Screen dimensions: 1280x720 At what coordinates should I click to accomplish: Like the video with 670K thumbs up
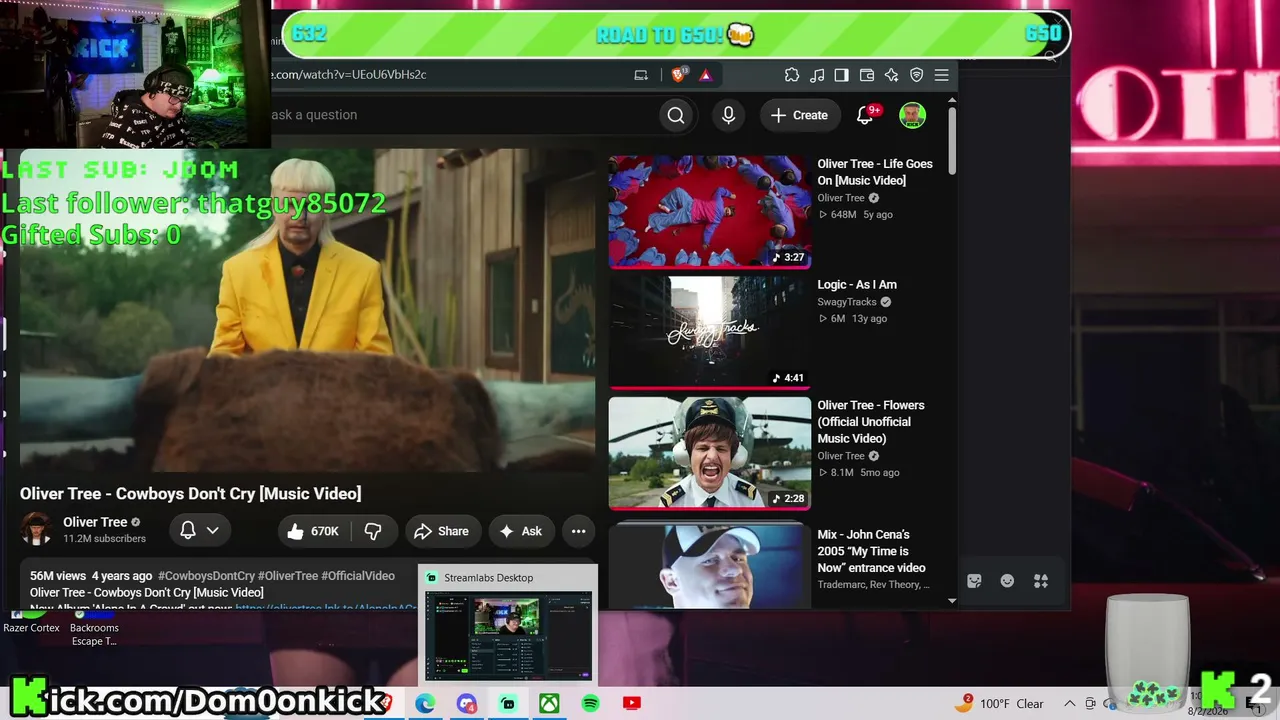click(314, 531)
